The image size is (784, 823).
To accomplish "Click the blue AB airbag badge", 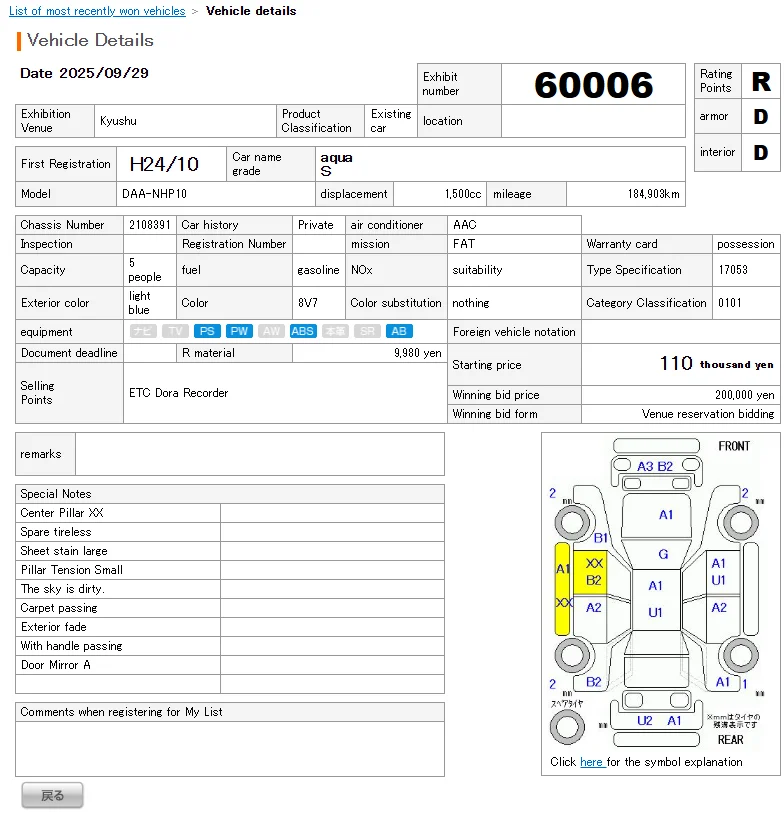I will pyautogui.click(x=399, y=331).
